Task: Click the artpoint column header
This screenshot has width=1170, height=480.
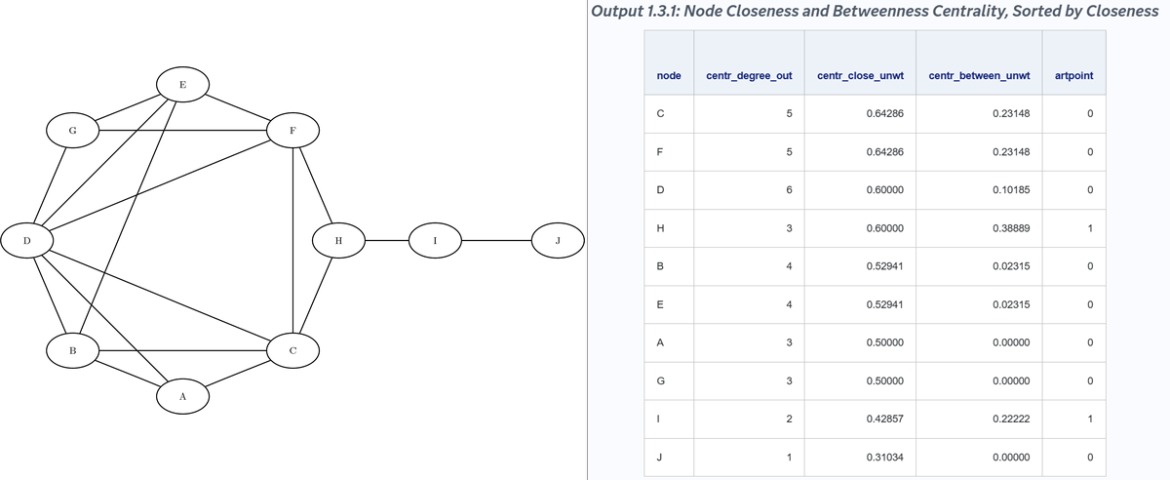Action: 1074,75
